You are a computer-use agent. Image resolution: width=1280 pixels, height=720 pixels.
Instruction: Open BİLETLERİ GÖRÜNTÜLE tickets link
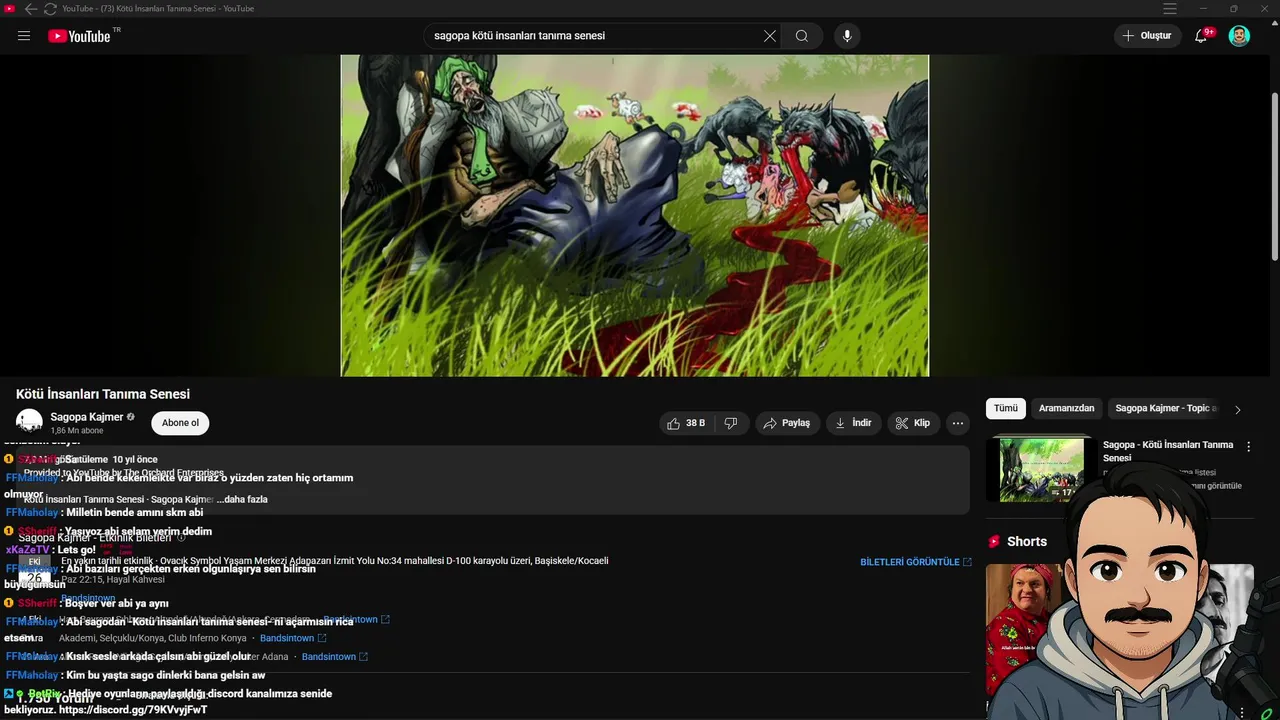point(915,562)
